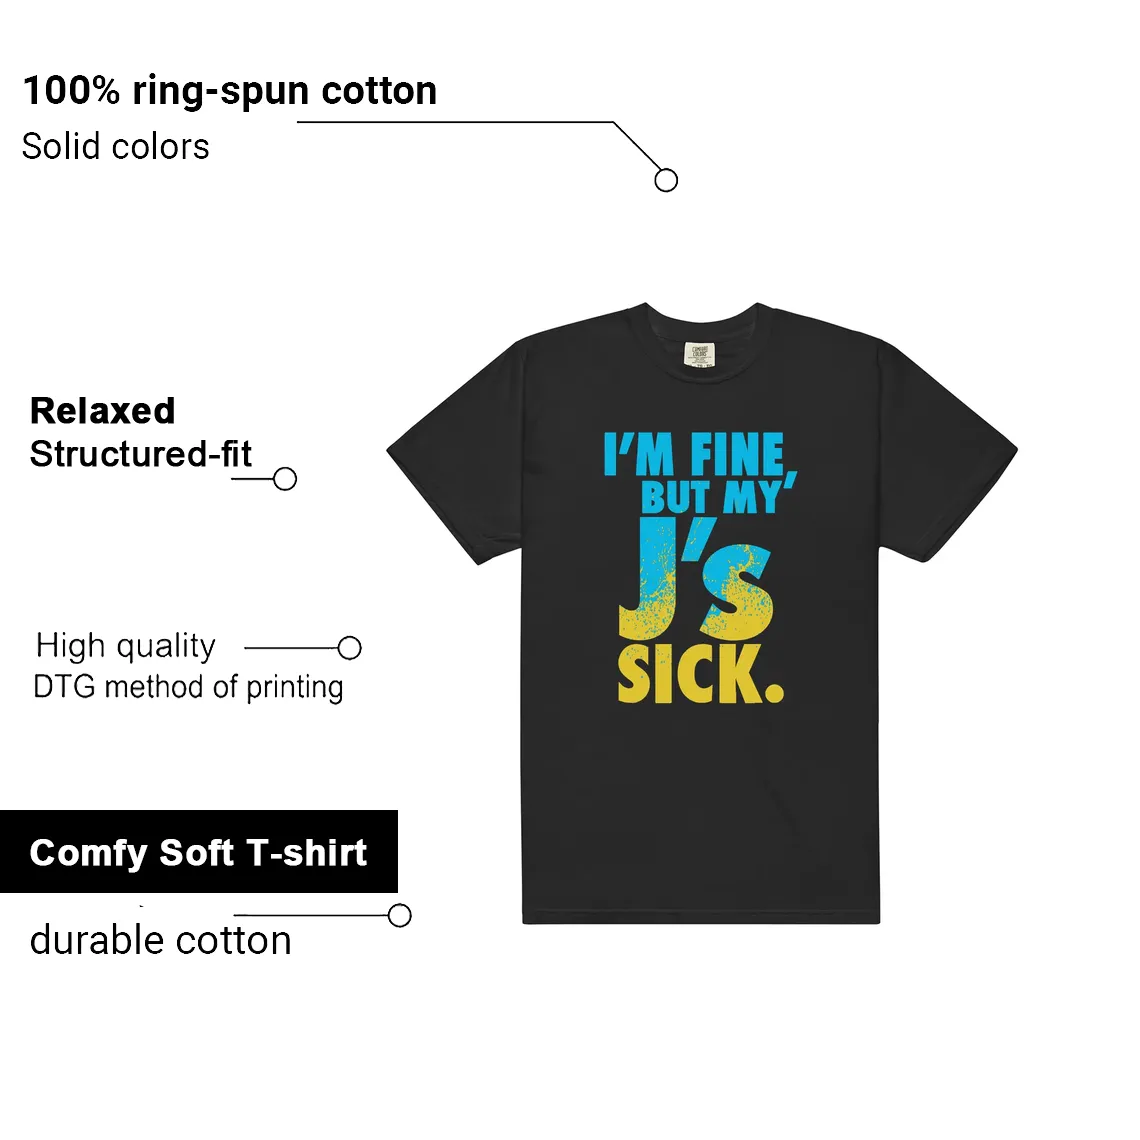Click the callout circle beside Structured-fit
This screenshot has height=1140, width=1140.
click(x=285, y=479)
